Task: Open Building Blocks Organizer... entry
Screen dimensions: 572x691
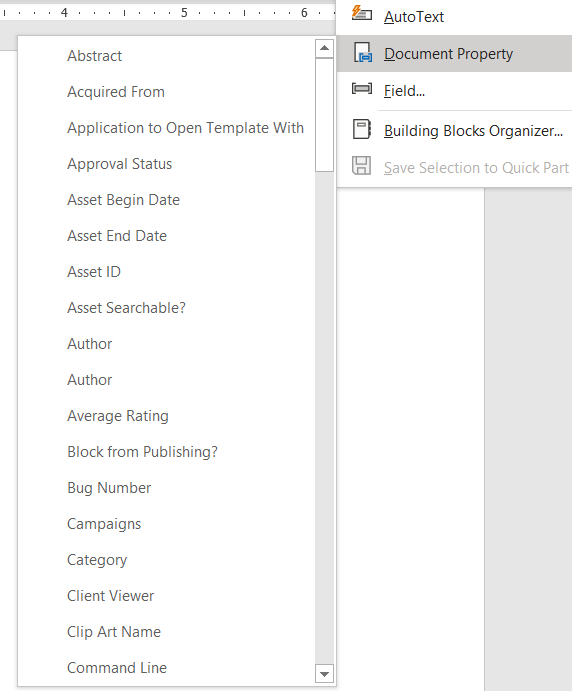Action: [454, 130]
